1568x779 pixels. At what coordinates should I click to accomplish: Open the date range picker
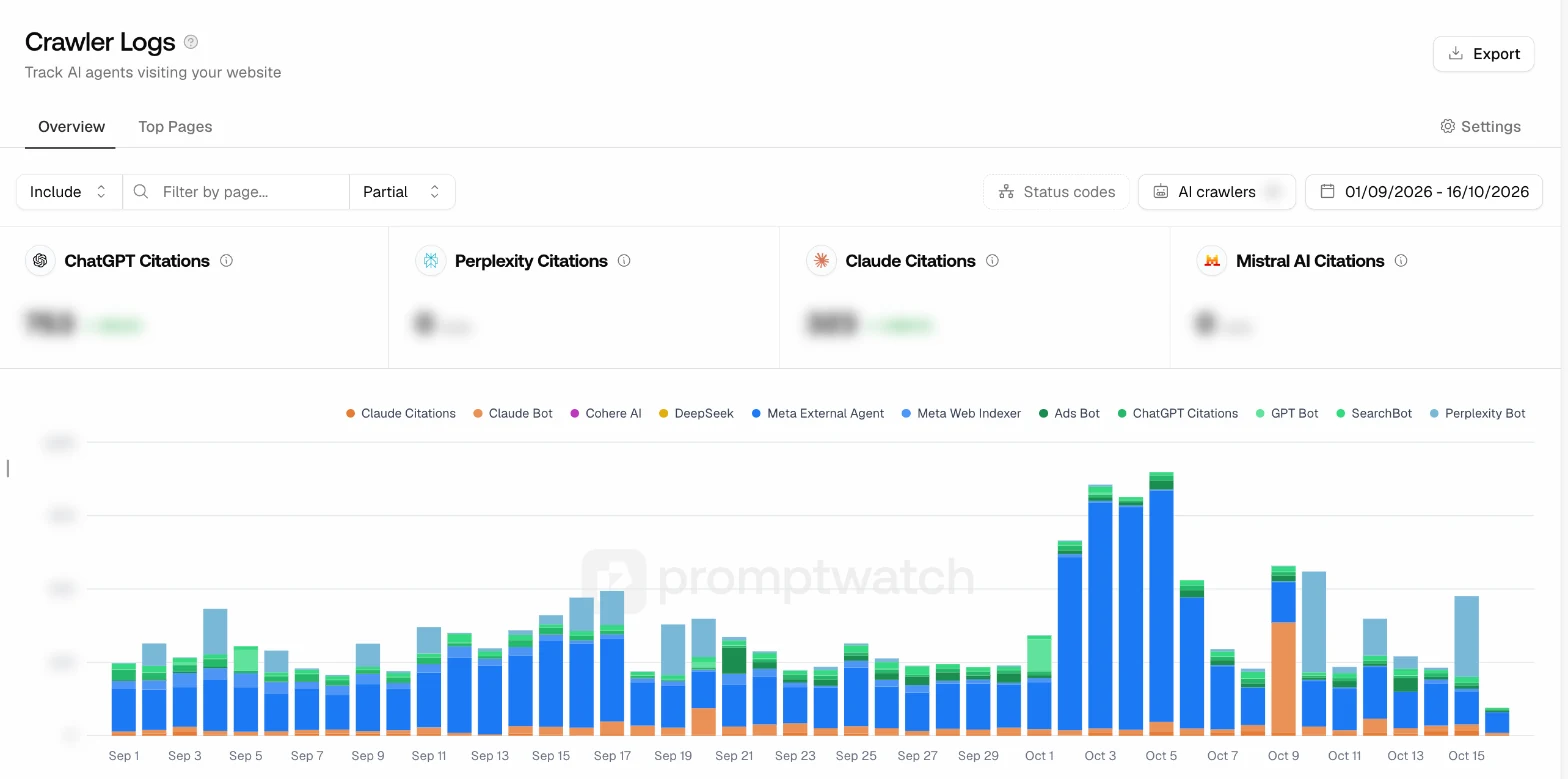pos(1424,192)
